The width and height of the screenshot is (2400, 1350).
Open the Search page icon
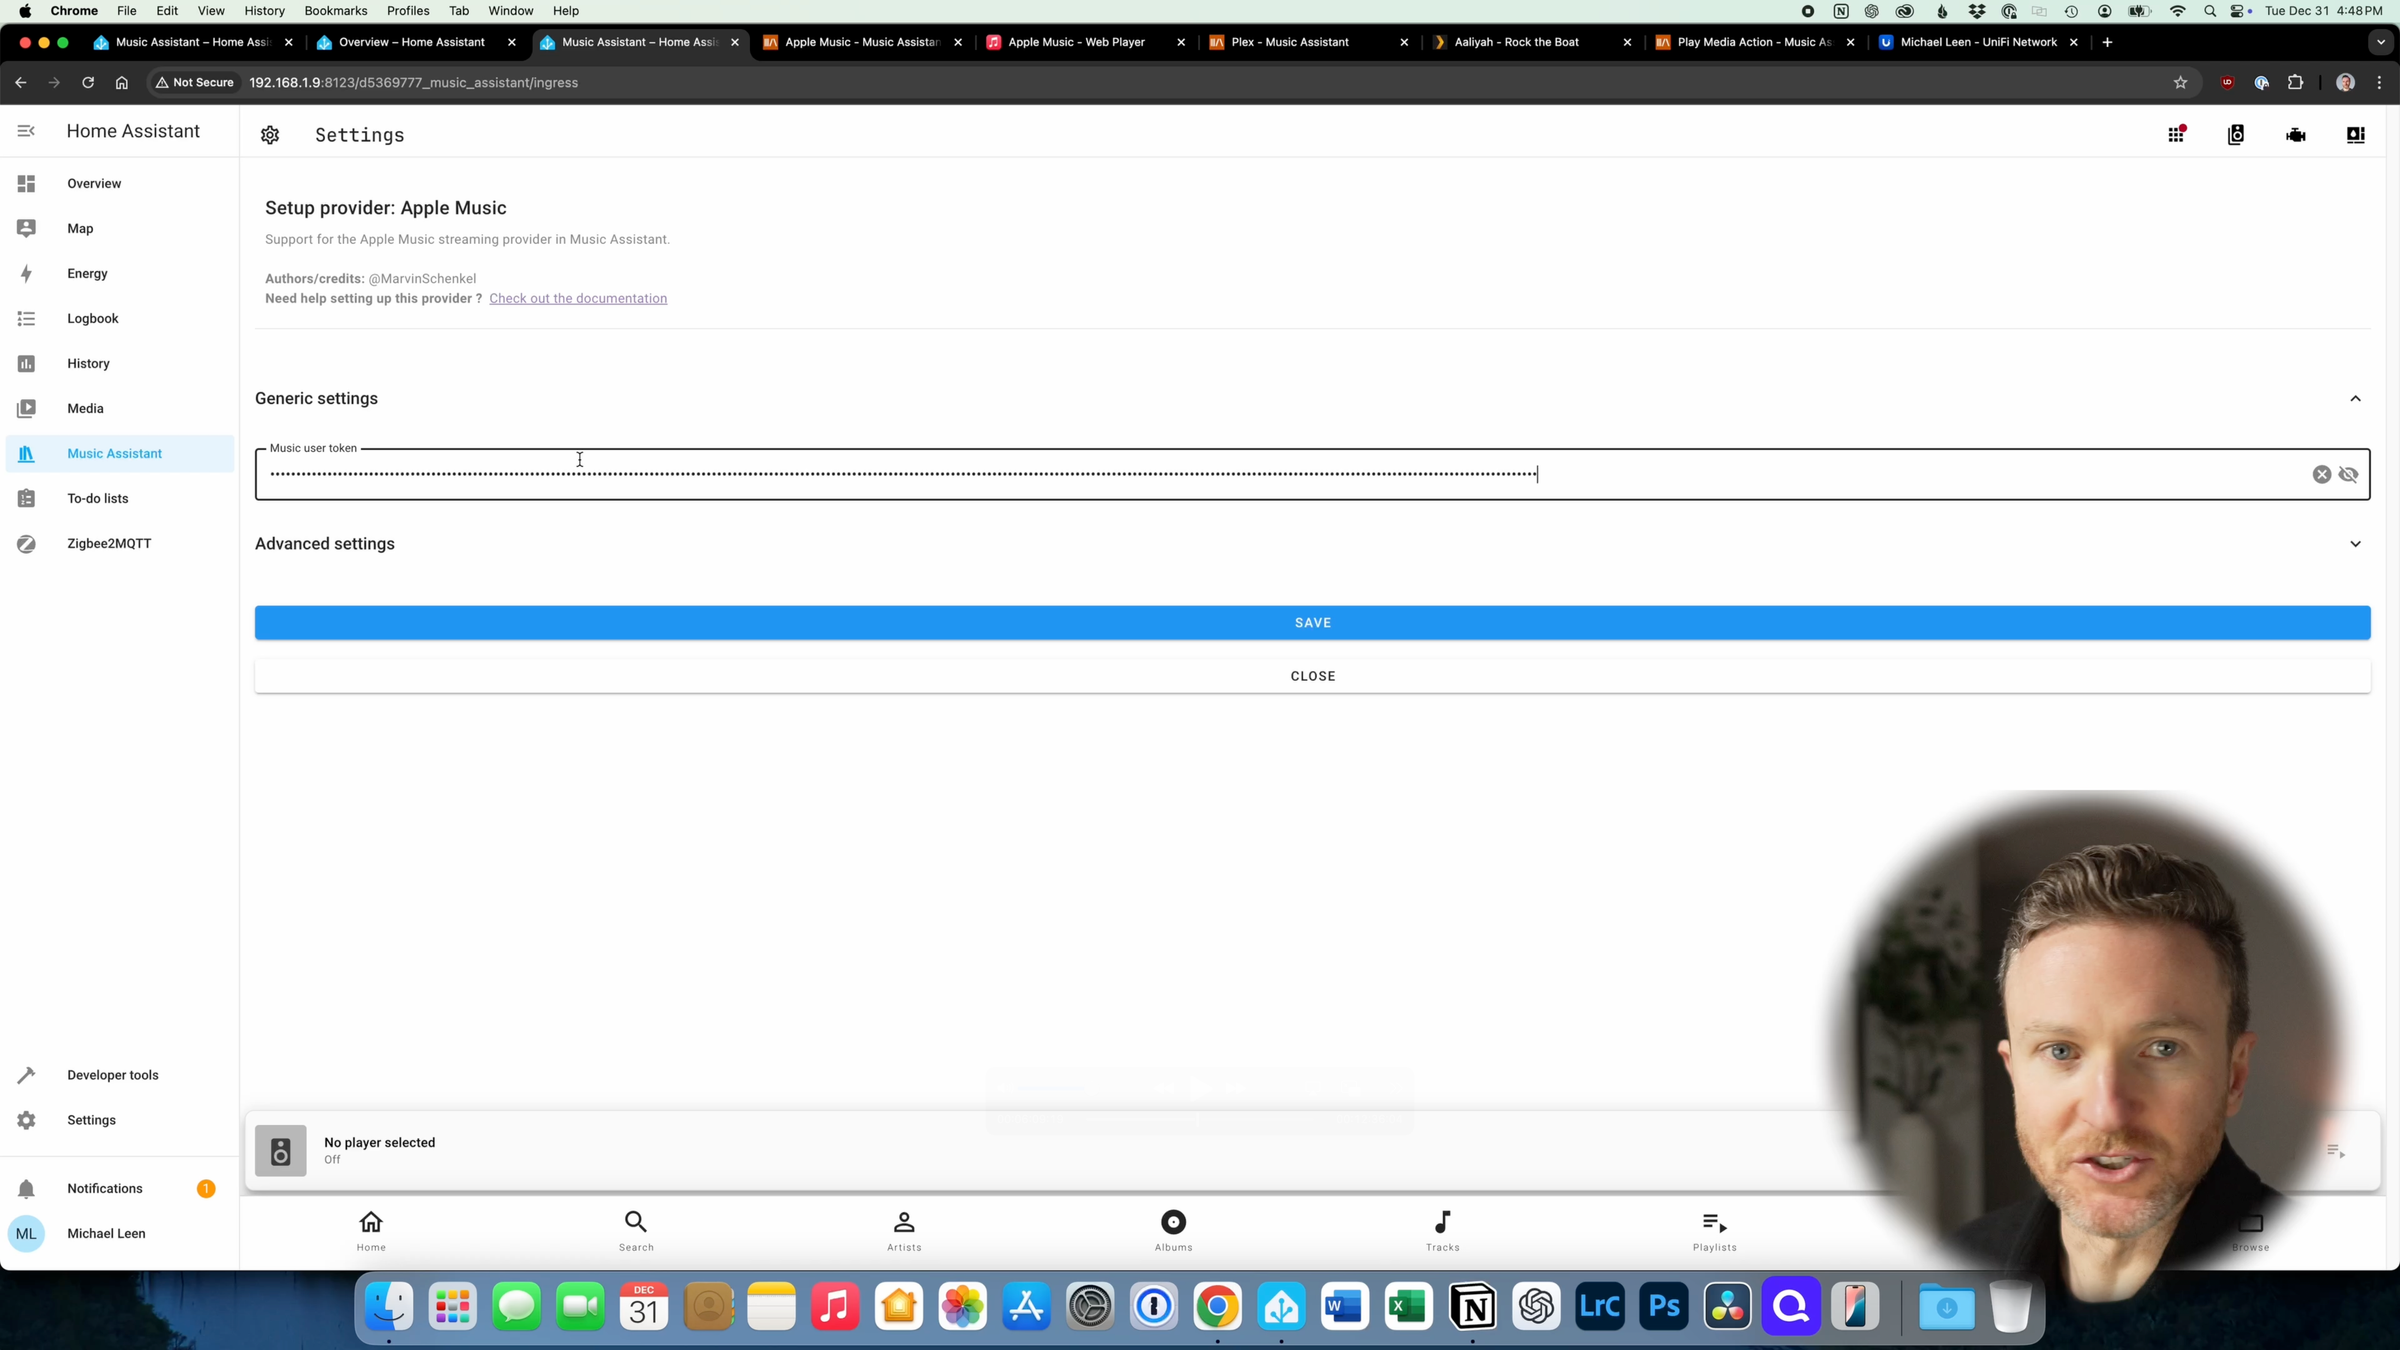tap(636, 1229)
